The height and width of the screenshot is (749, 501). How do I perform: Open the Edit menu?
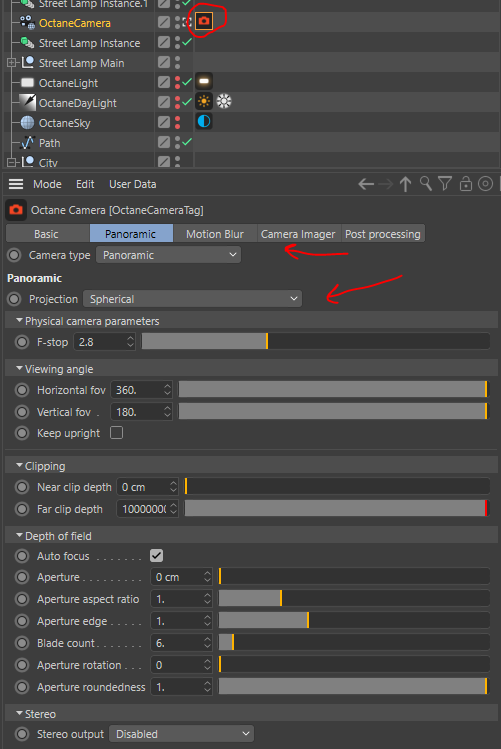point(85,184)
